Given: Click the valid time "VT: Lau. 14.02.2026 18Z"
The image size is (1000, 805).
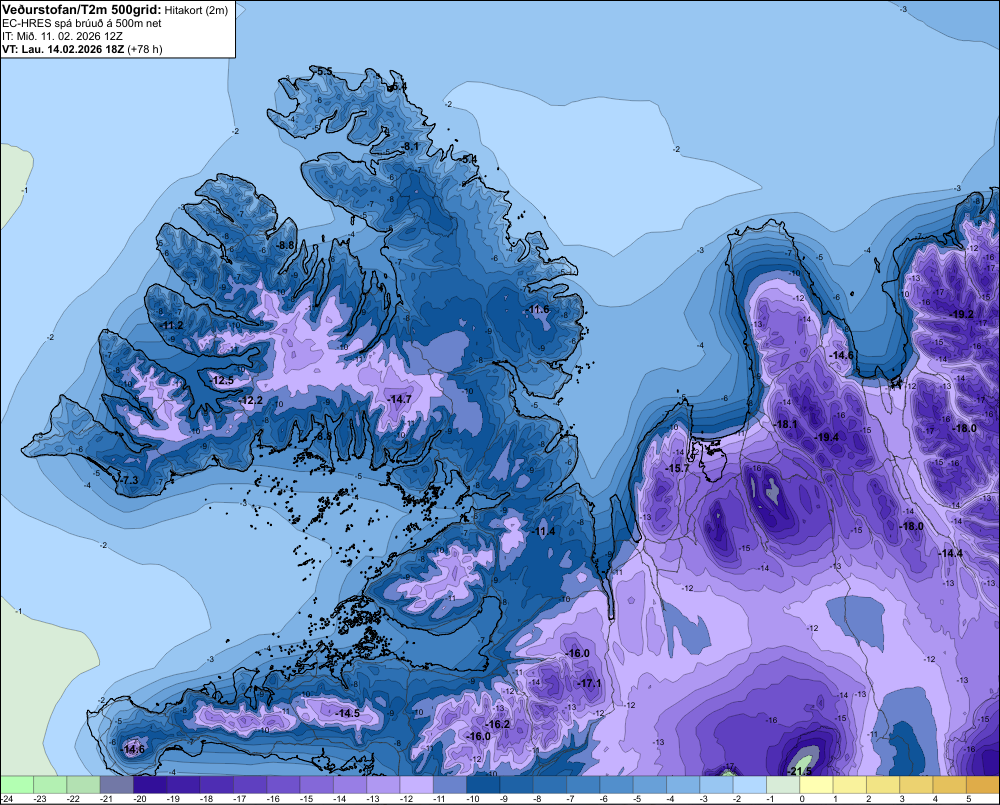Looking at the screenshot, I should point(63,49).
